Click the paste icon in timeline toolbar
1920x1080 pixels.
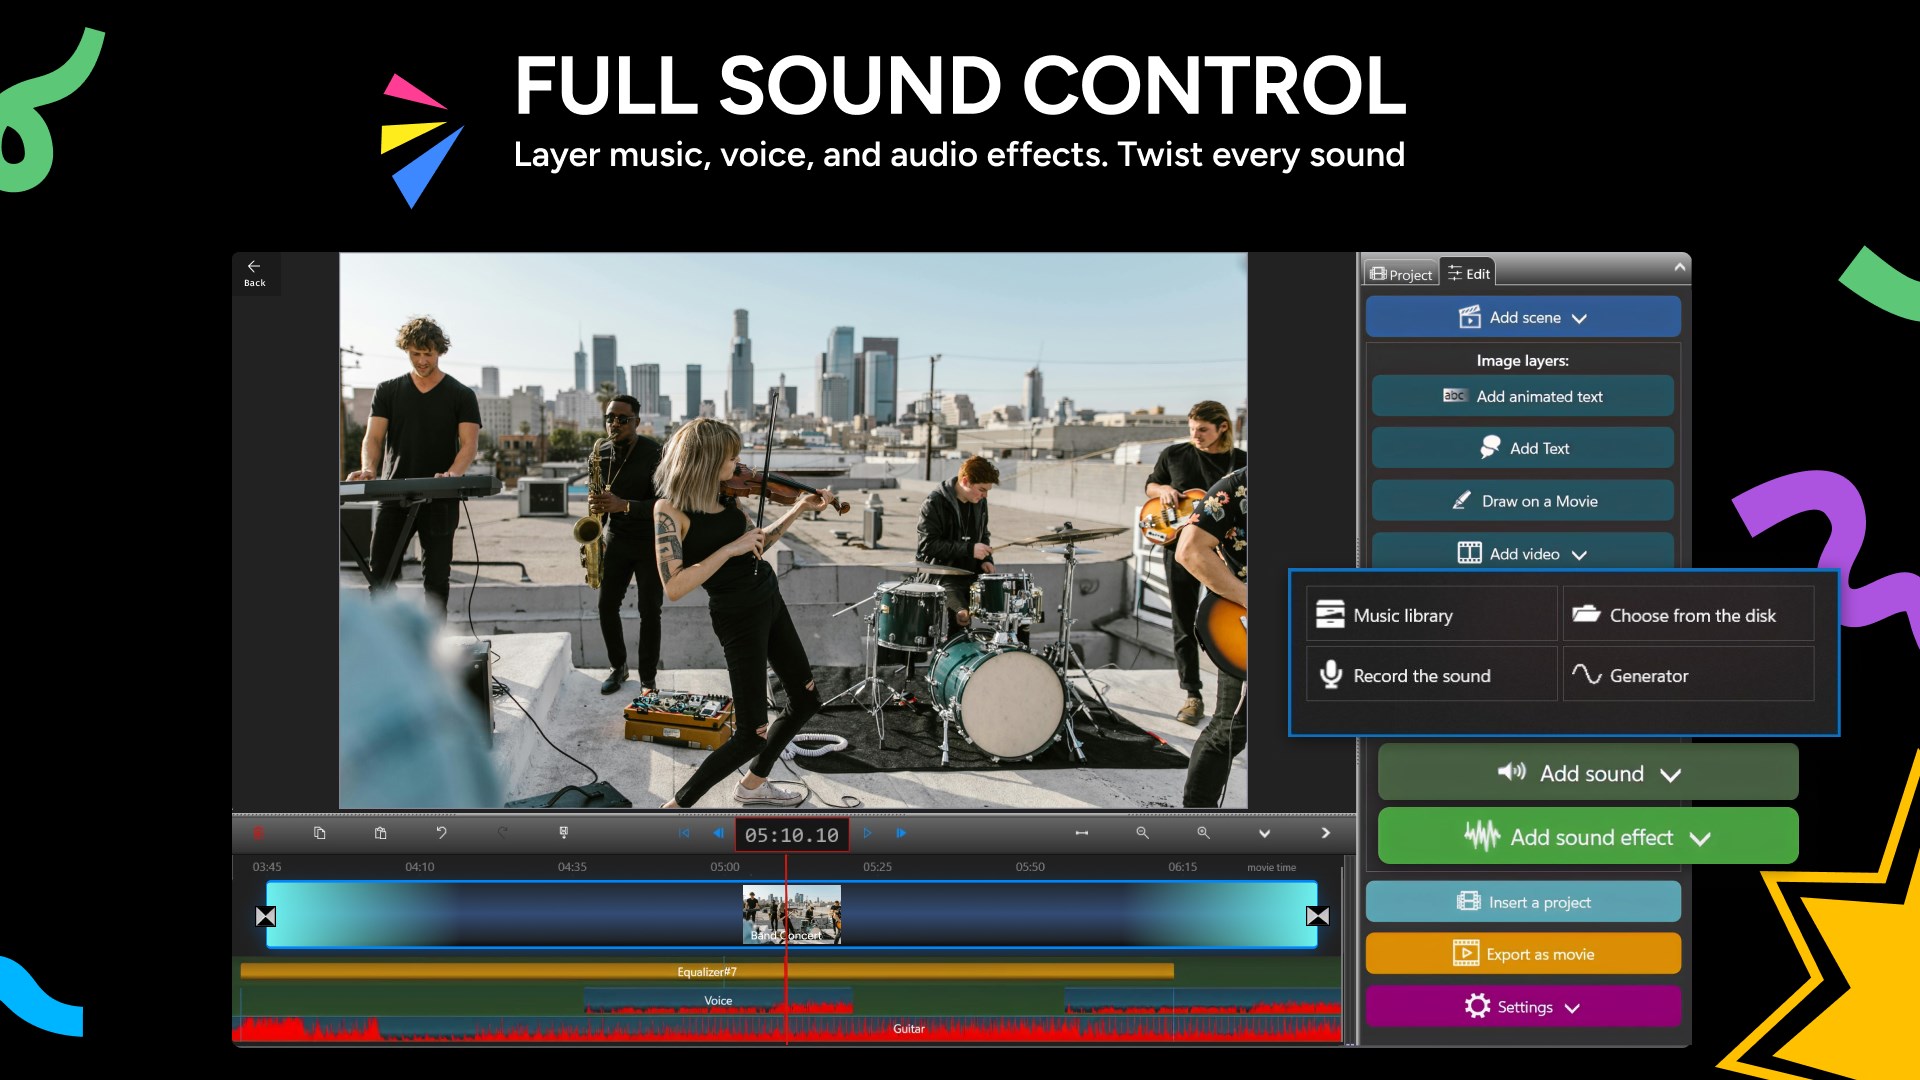(381, 833)
